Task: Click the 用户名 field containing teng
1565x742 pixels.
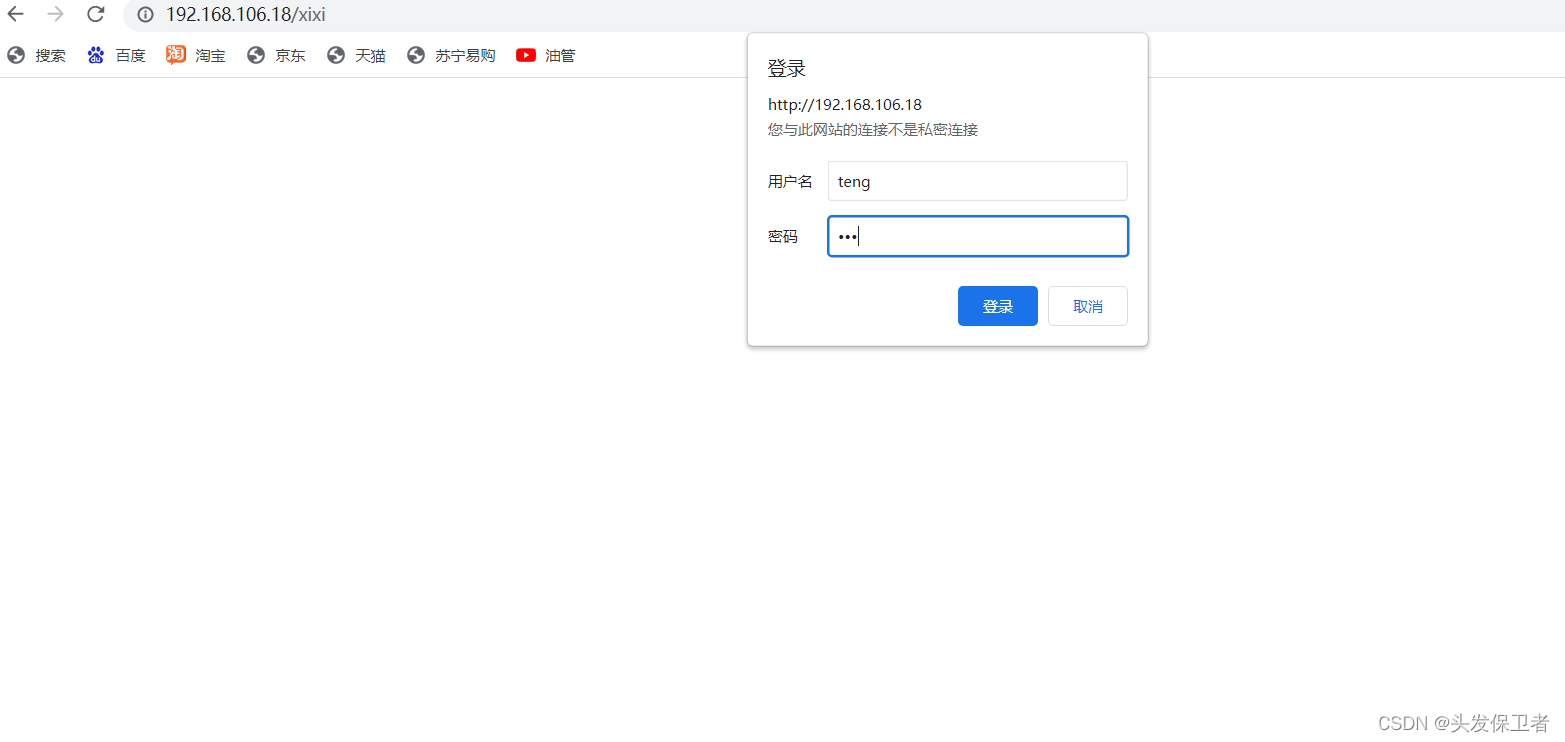Action: [978, 181]
